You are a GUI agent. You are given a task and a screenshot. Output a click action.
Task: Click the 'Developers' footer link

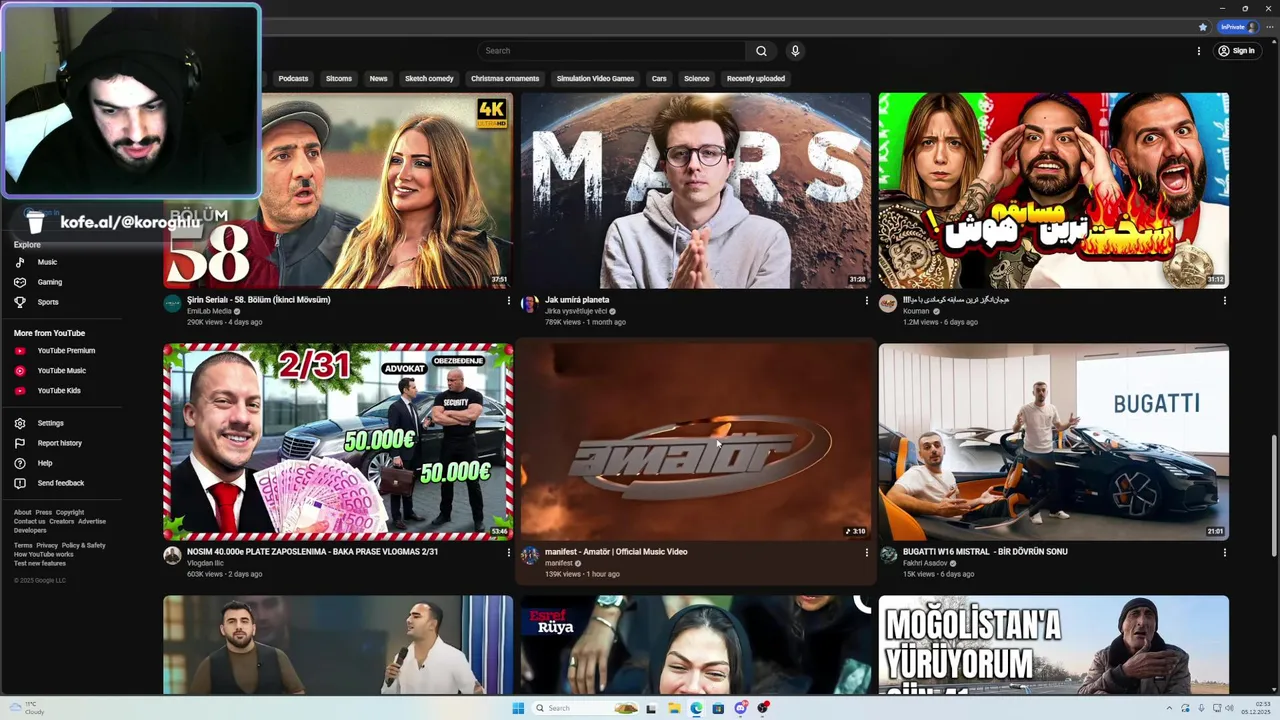[30, 530]
